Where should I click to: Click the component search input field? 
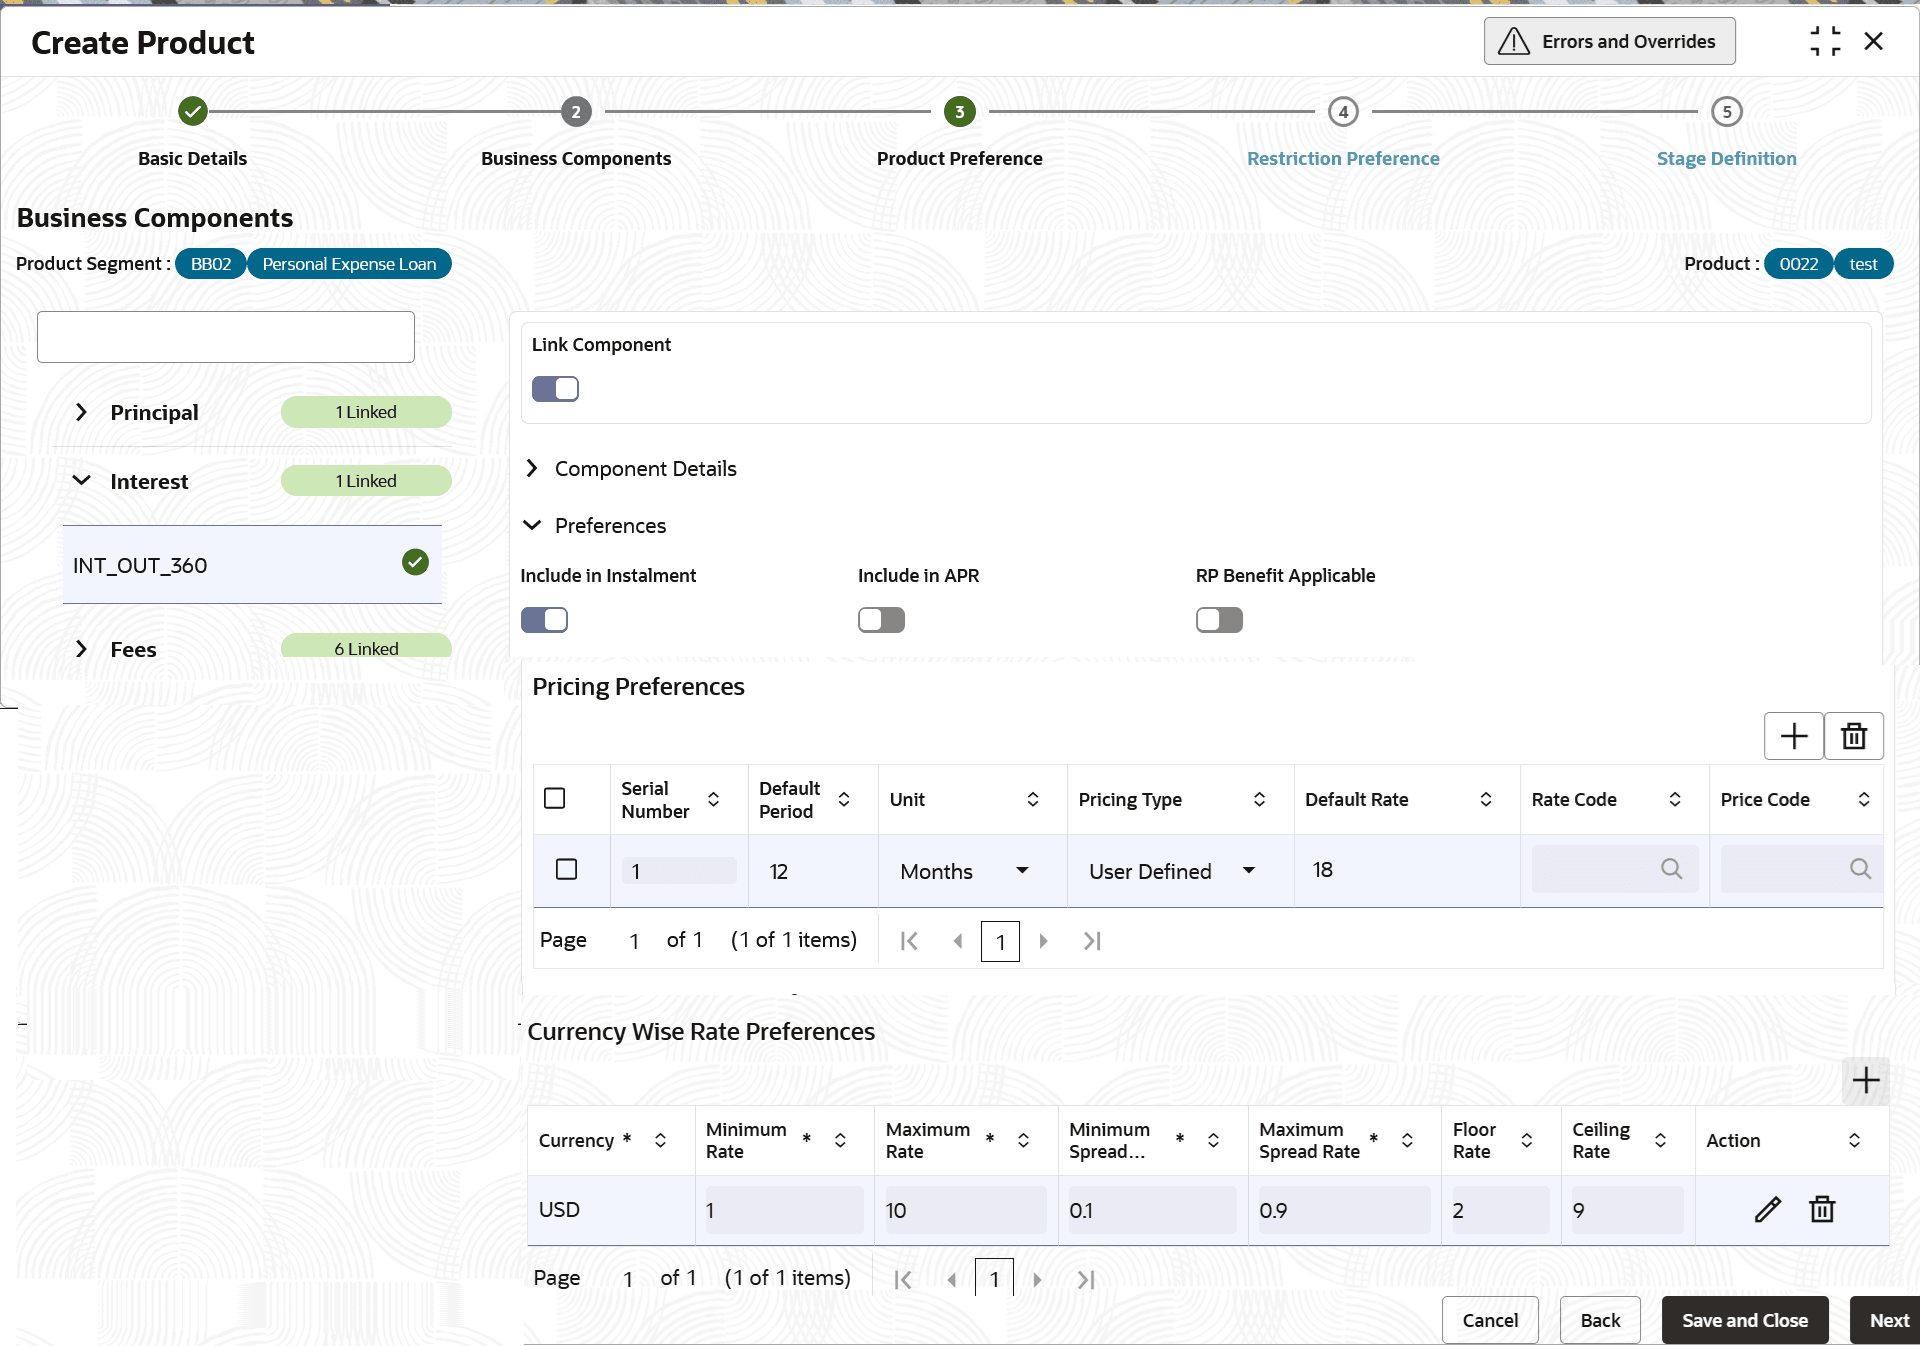226,337
